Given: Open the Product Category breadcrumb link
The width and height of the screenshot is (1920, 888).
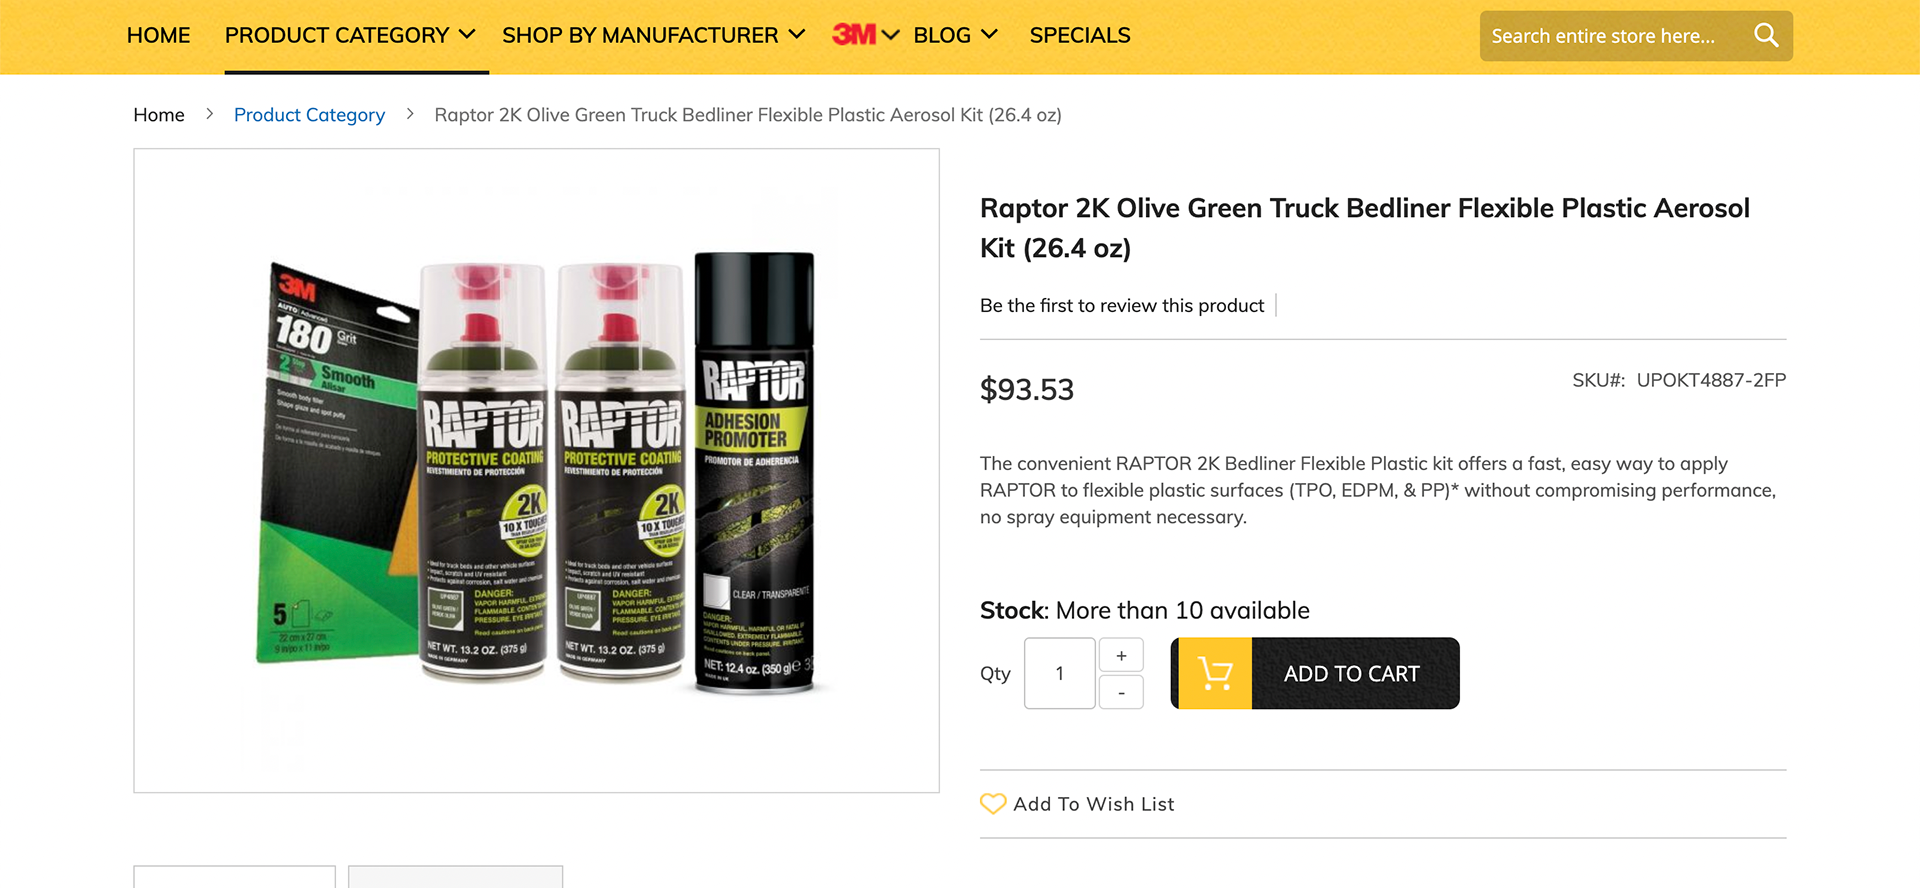Looking at the screenshot, I should coord(309,115).
